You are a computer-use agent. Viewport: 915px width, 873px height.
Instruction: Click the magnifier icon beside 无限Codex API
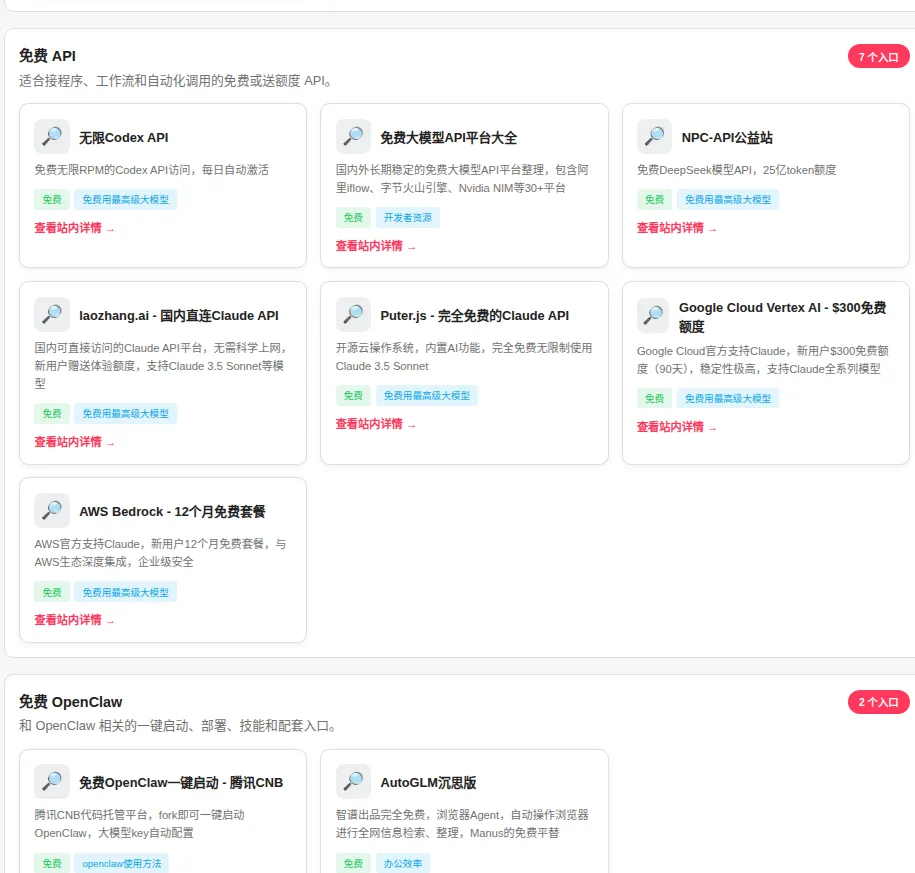(52, 137)
